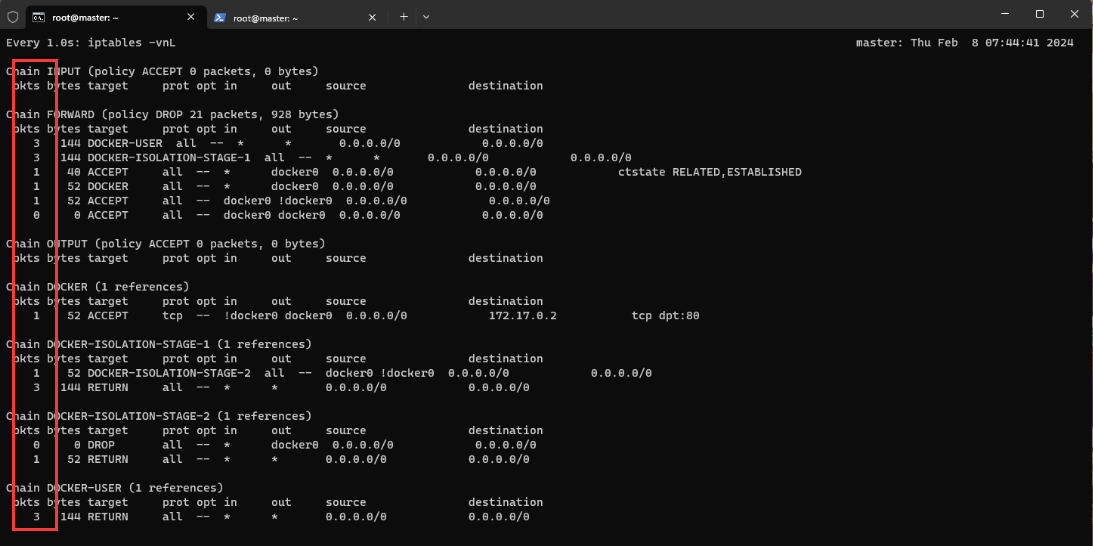Screen dimensions: 1093x546
Task: Click the 'Chain INPUT (policy ACCEPT' line
Action: 162,71
